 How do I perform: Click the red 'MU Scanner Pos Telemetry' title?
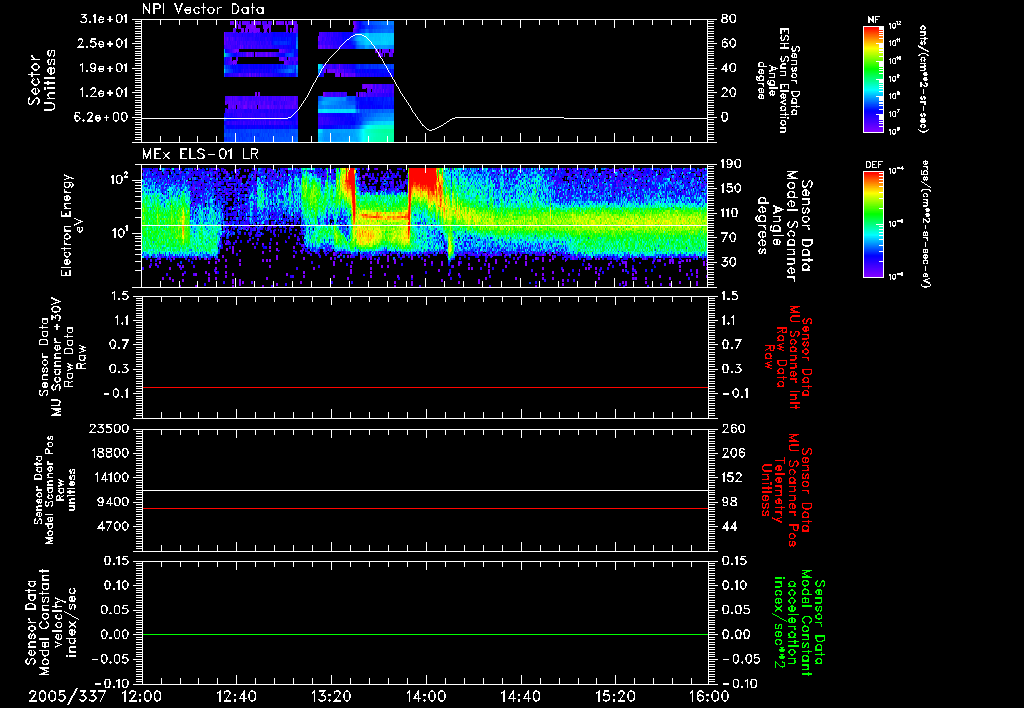click(786, 490)
